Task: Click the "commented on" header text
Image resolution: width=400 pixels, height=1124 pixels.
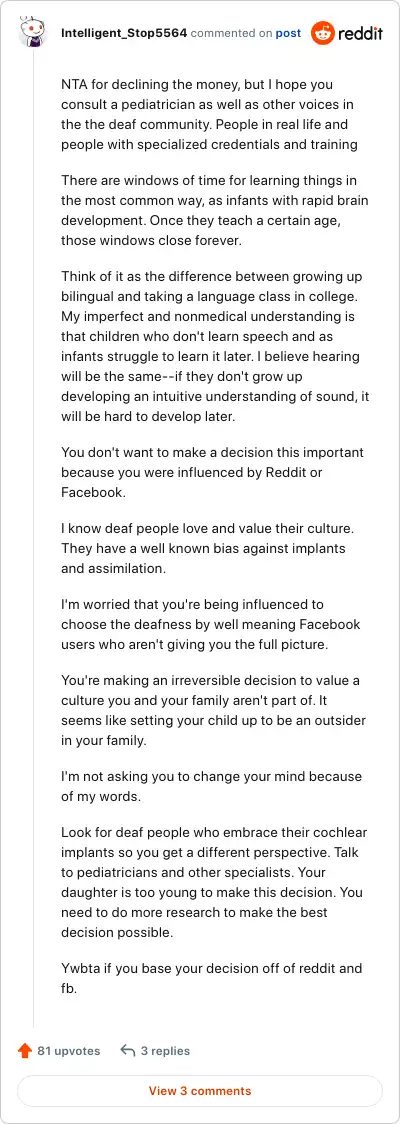Action: point(232,34)
